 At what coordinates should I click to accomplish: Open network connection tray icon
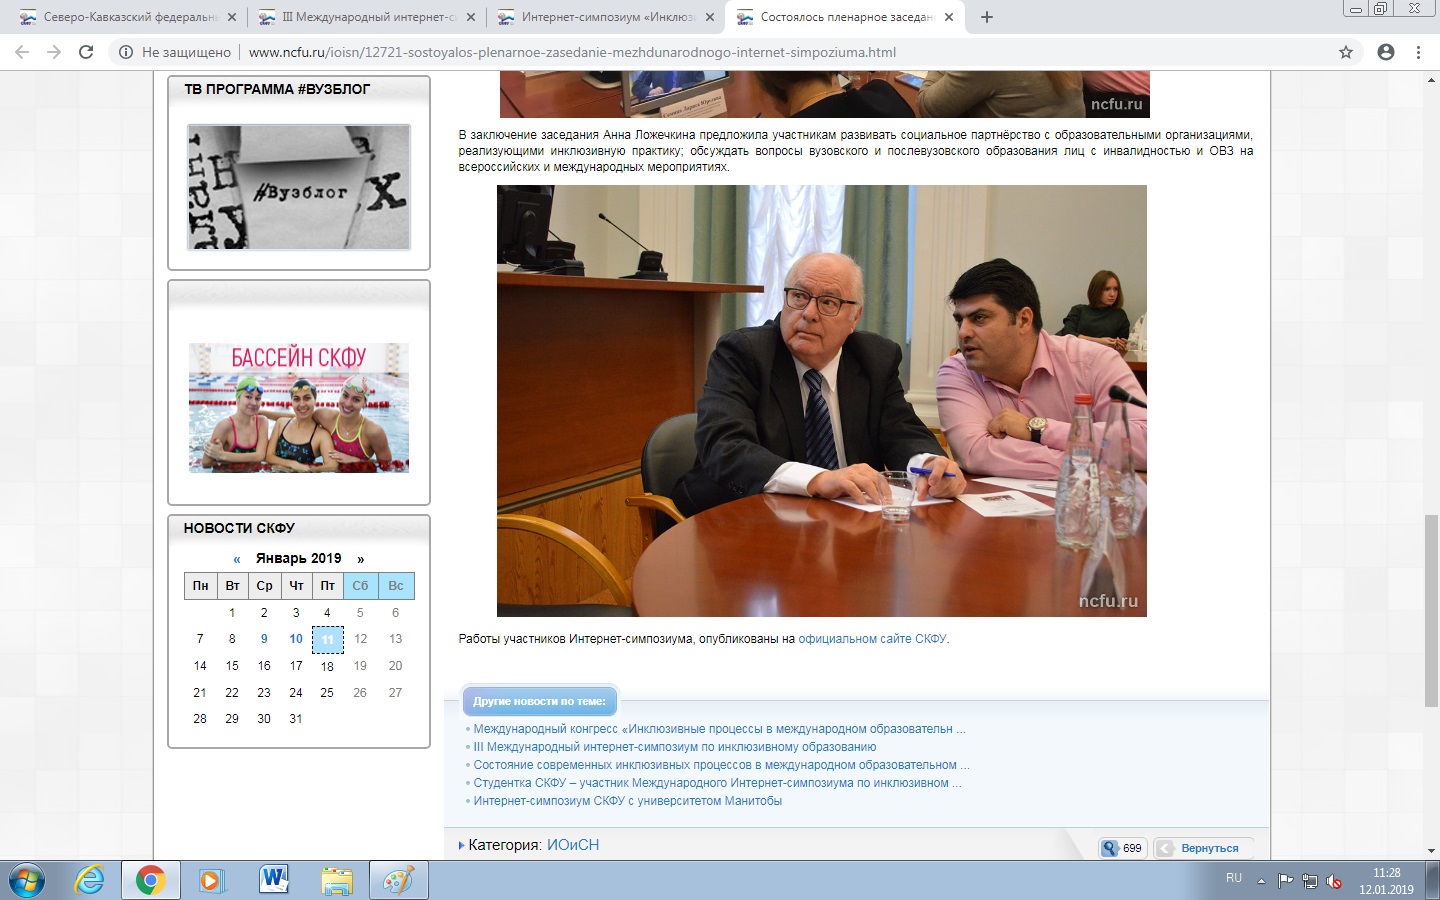[x=1310, y=881]
